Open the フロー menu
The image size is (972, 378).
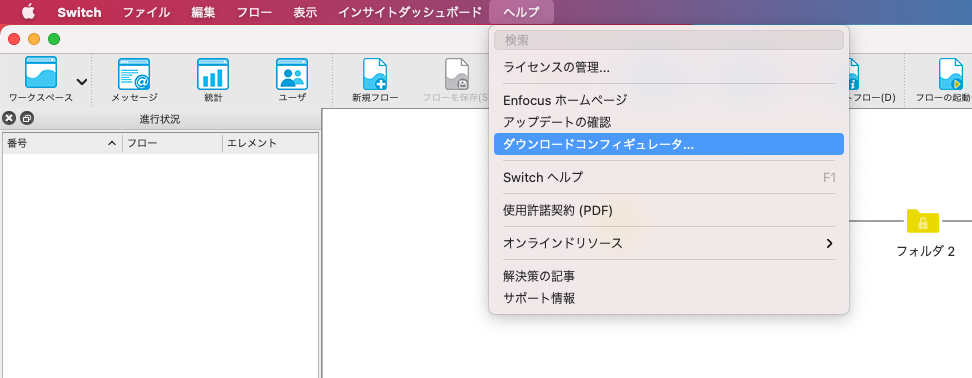[254, 12]
